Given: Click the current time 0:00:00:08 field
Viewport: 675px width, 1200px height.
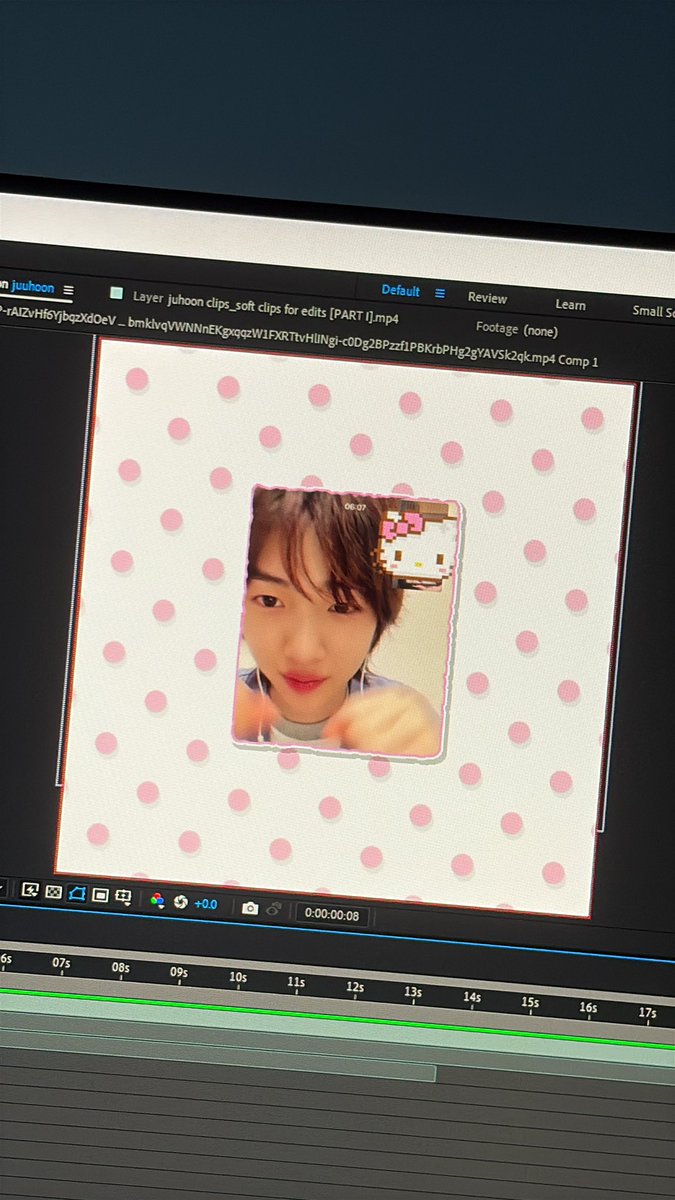Looking at the screenshot, I should pyautogui.click(x=332, y=914).
